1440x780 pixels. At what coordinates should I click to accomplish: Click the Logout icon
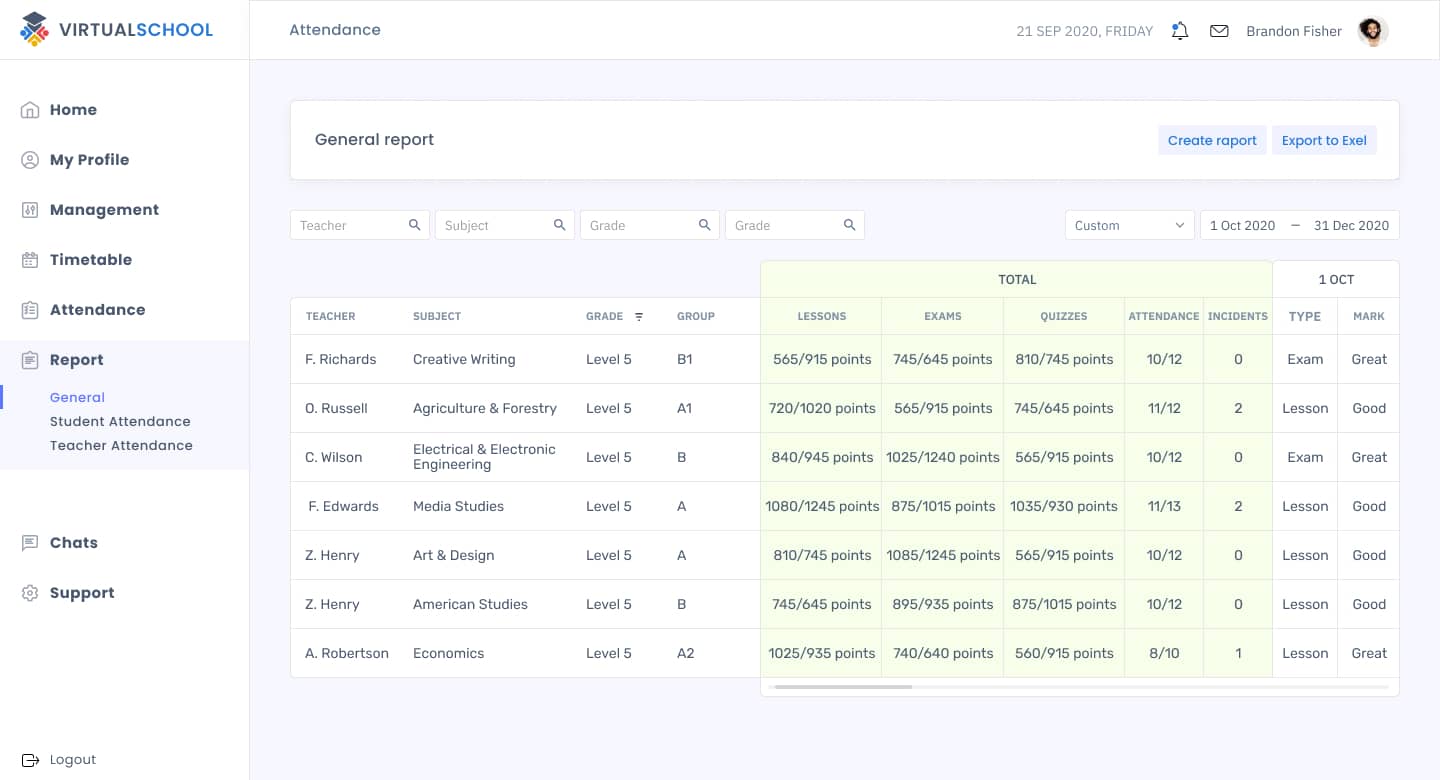[30, 760]
